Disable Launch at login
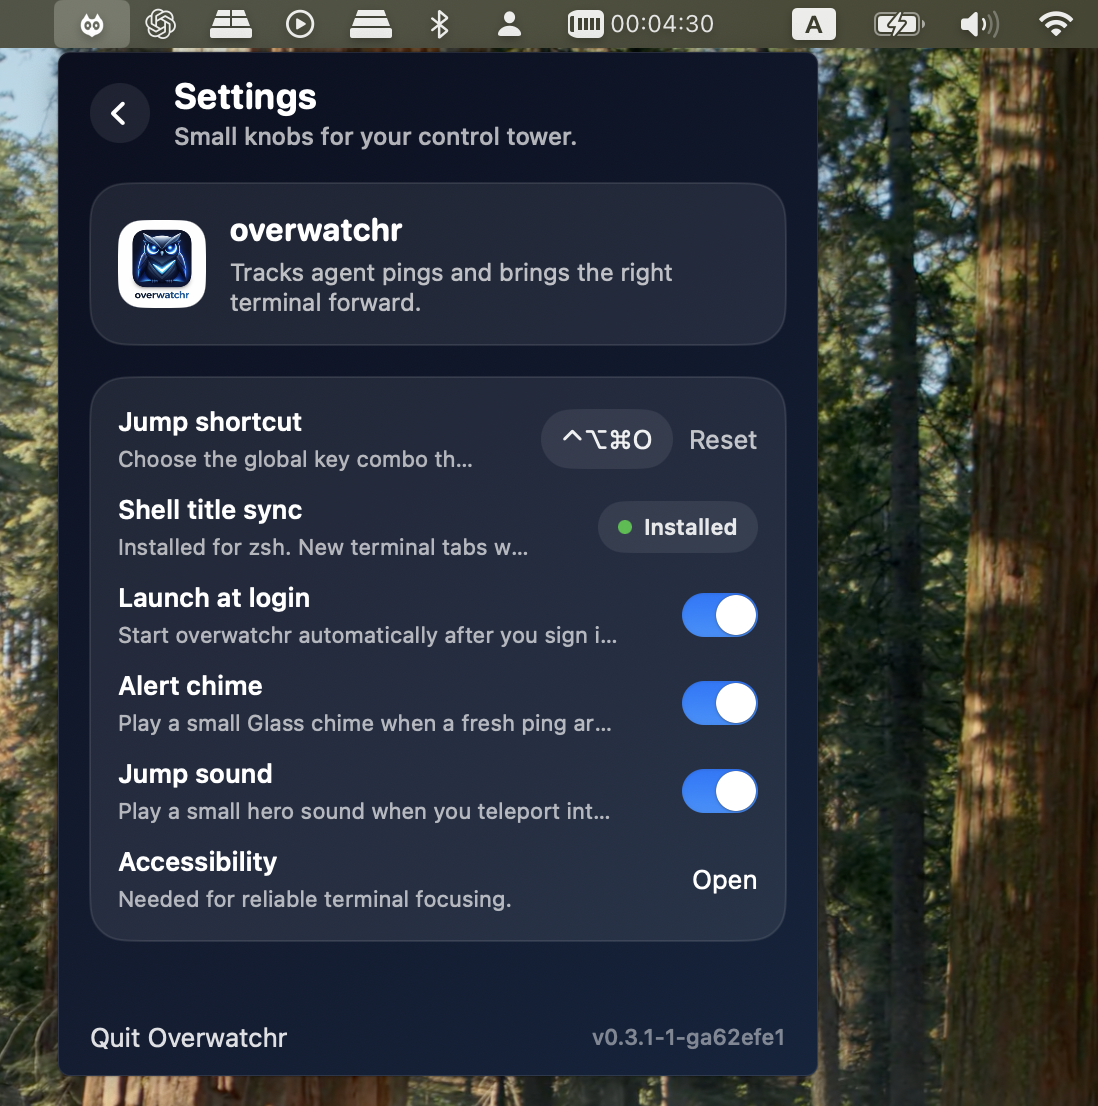Screen dimensions: 1098x1106 (x=719, y=615)
